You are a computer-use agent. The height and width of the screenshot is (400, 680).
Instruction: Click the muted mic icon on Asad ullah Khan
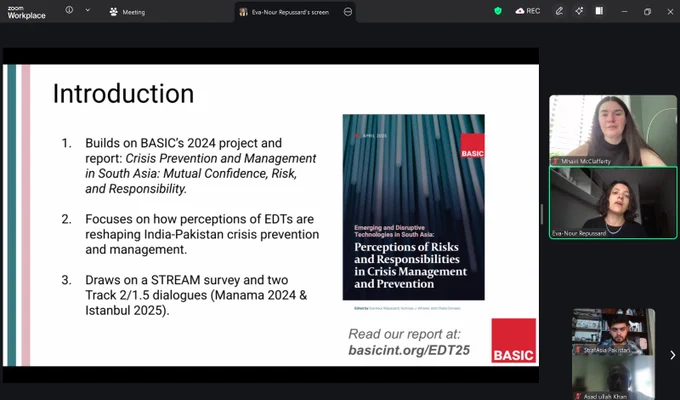coord(578,396)
